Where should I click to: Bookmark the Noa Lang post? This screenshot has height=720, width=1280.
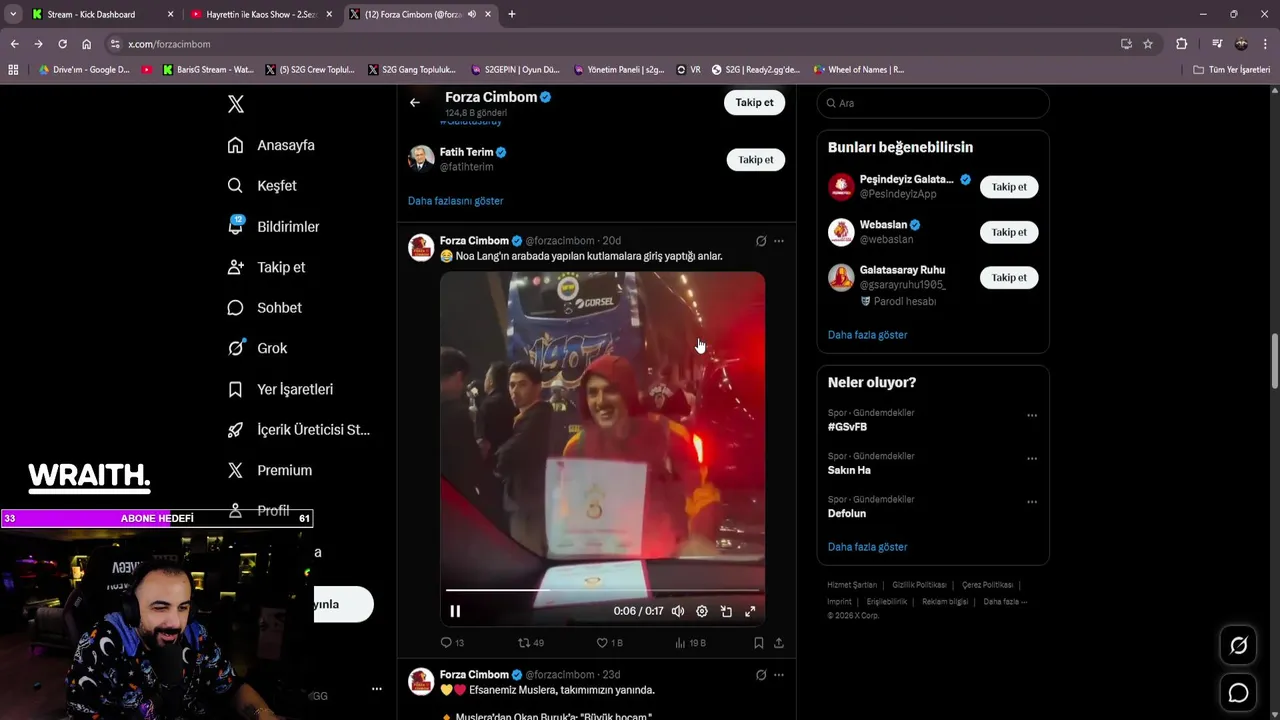pos(759,643)
